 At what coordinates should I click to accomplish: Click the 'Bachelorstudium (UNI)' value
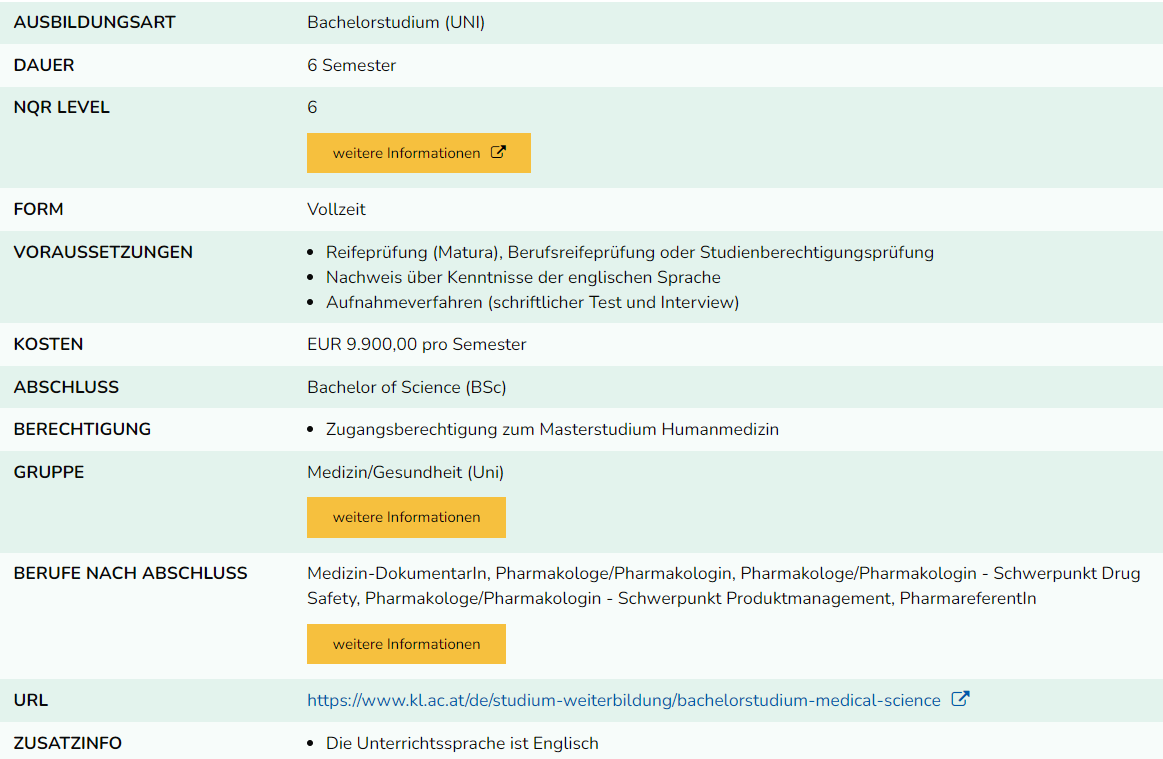pyautogui.click(x=396, y=22)
